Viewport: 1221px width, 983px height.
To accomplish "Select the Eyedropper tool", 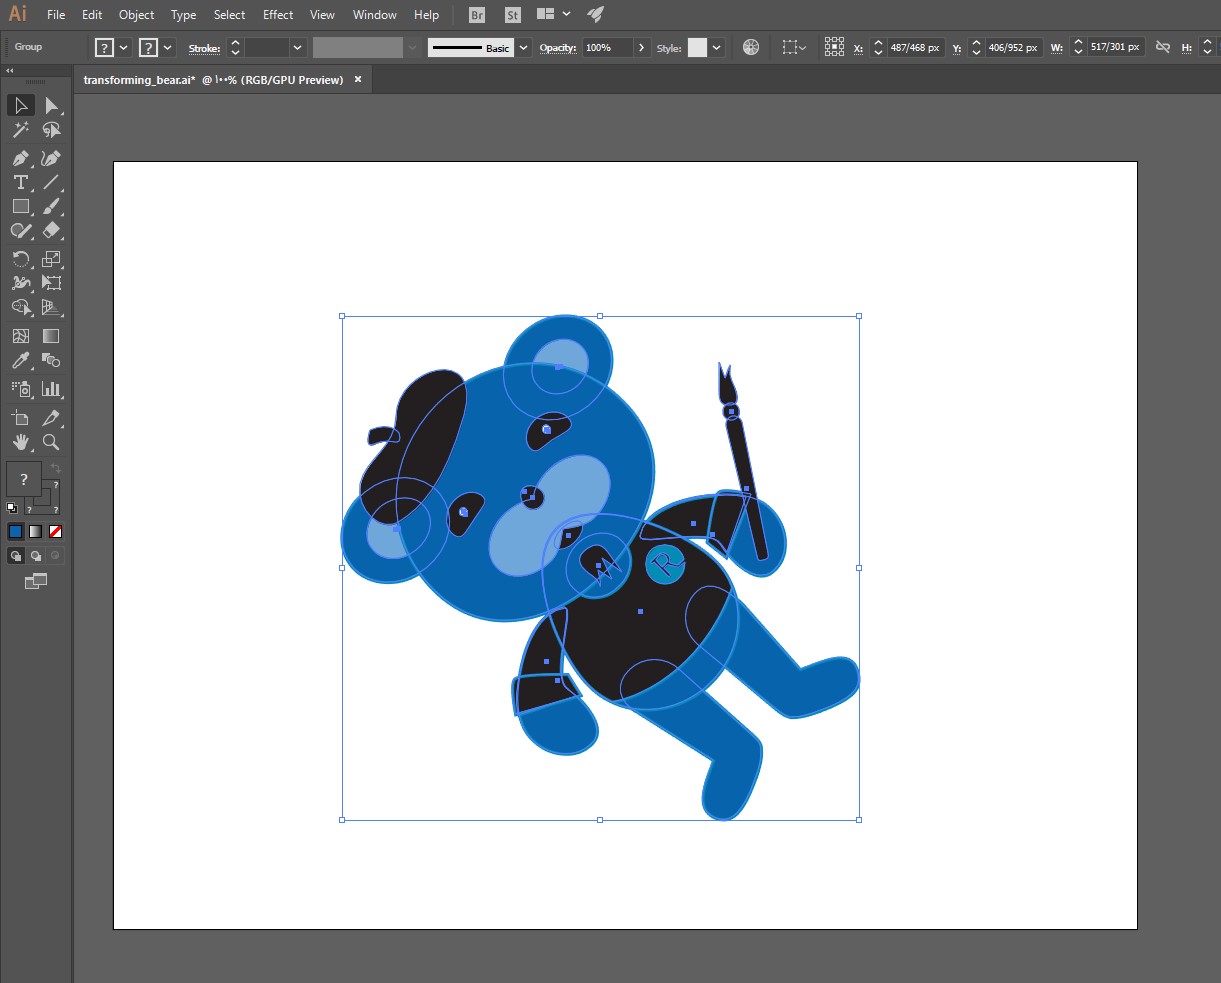I will tap(20, 360).
